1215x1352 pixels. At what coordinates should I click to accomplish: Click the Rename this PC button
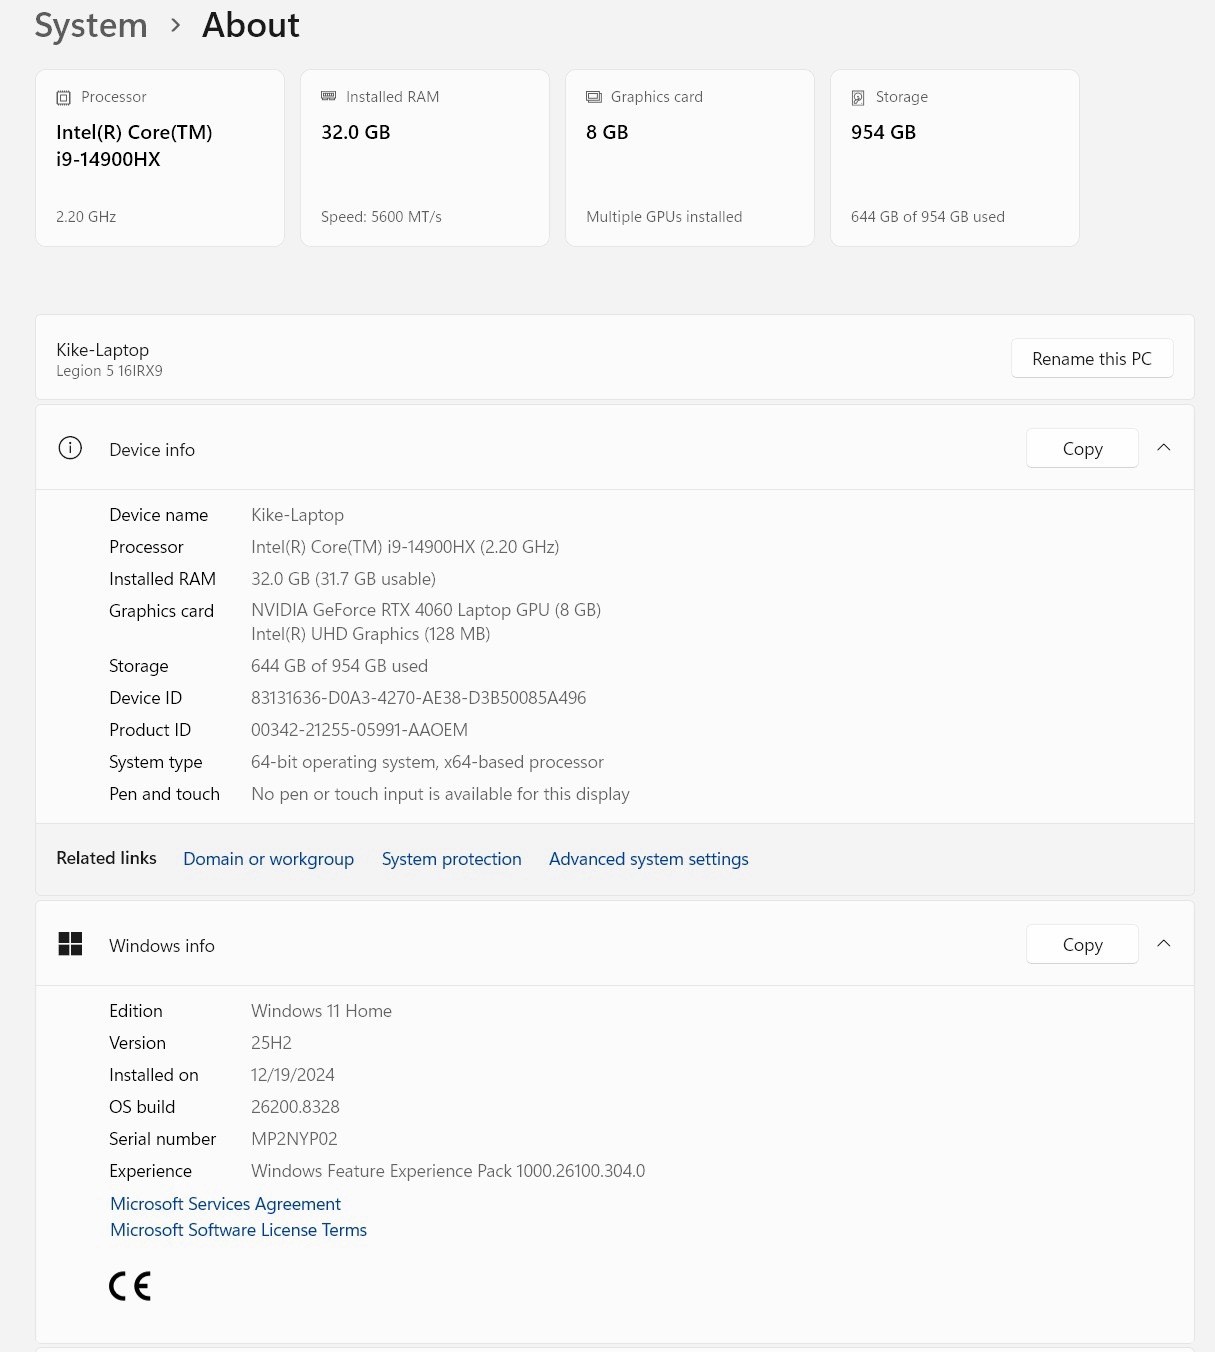pos(1092,358)
